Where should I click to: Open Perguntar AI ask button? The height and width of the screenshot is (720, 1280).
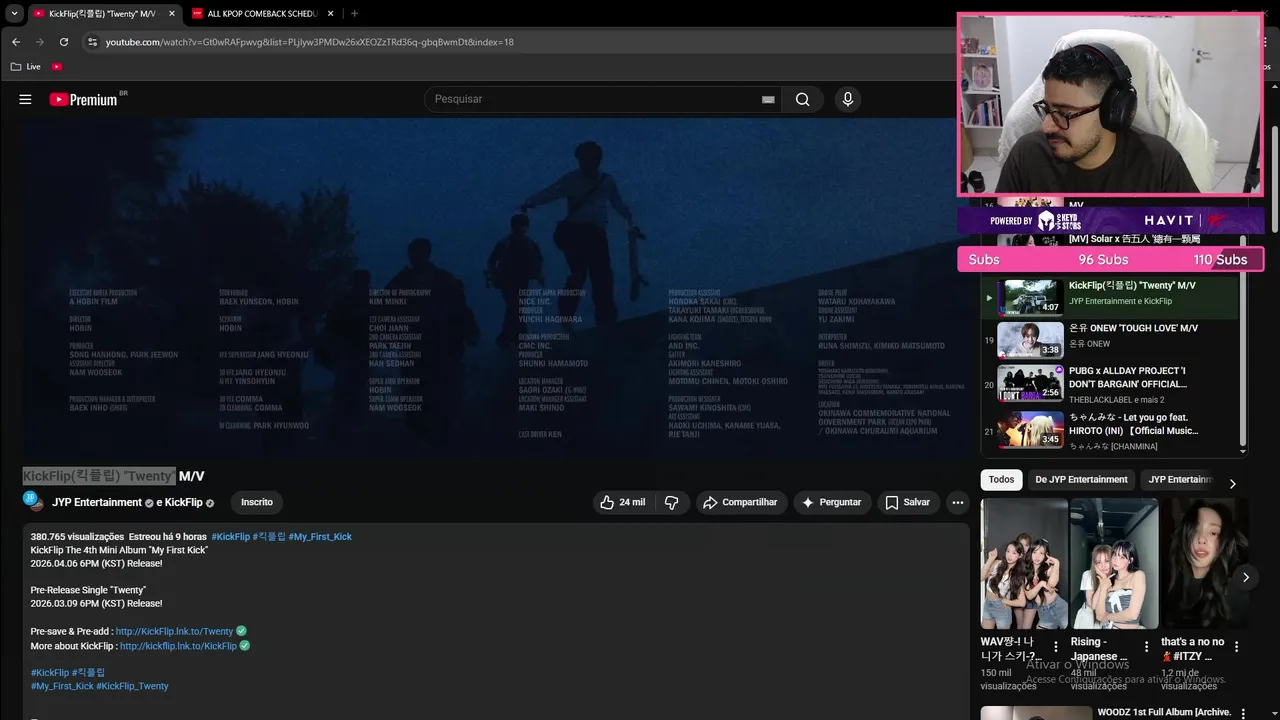[x=830, y=502]
